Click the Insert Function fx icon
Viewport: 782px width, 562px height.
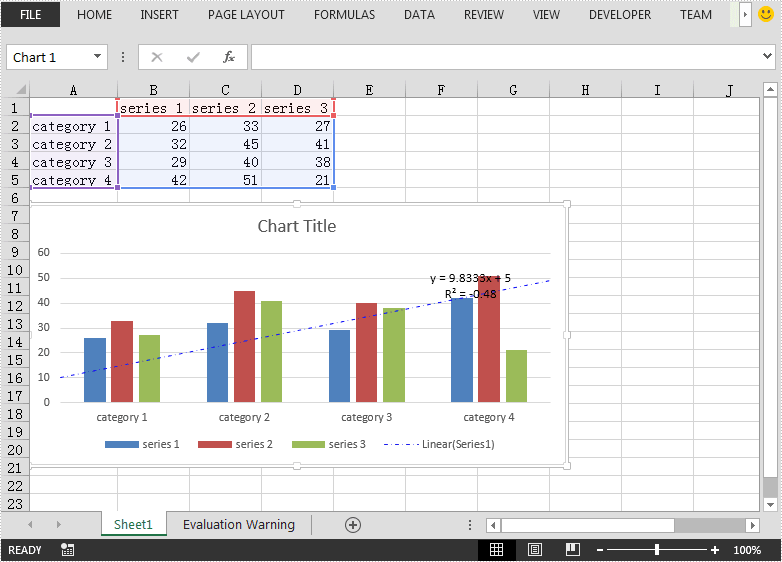click(228, 57)
